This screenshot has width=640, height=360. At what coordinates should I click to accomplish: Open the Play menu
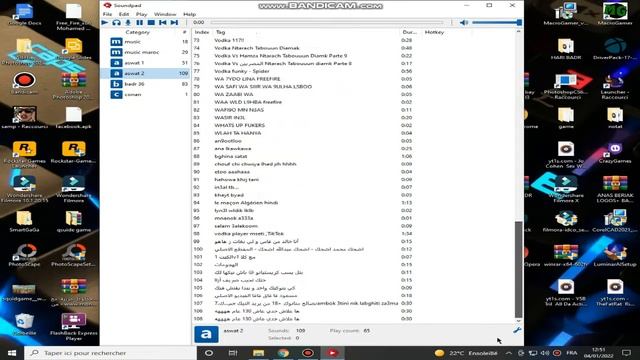[x=141, y=14]
